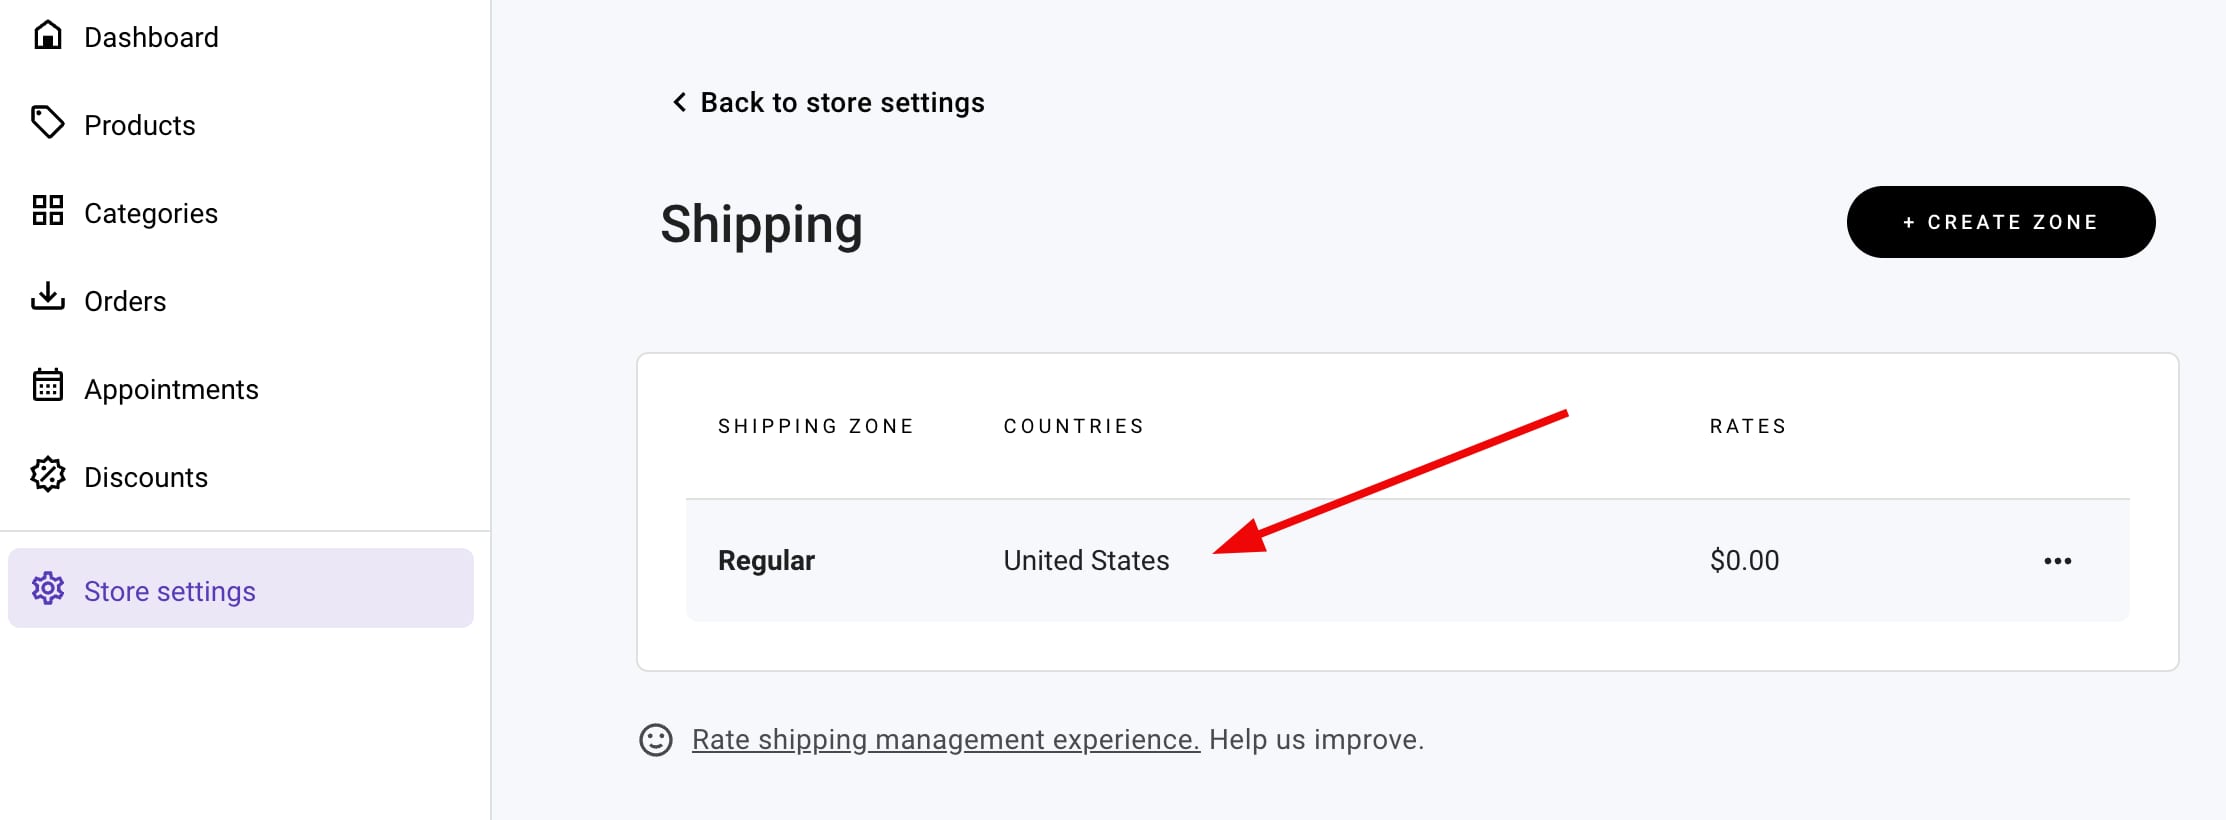2226x820 pixels.
Task: Choose Appointments from the sidebar menu
Action: coord(171,388)
